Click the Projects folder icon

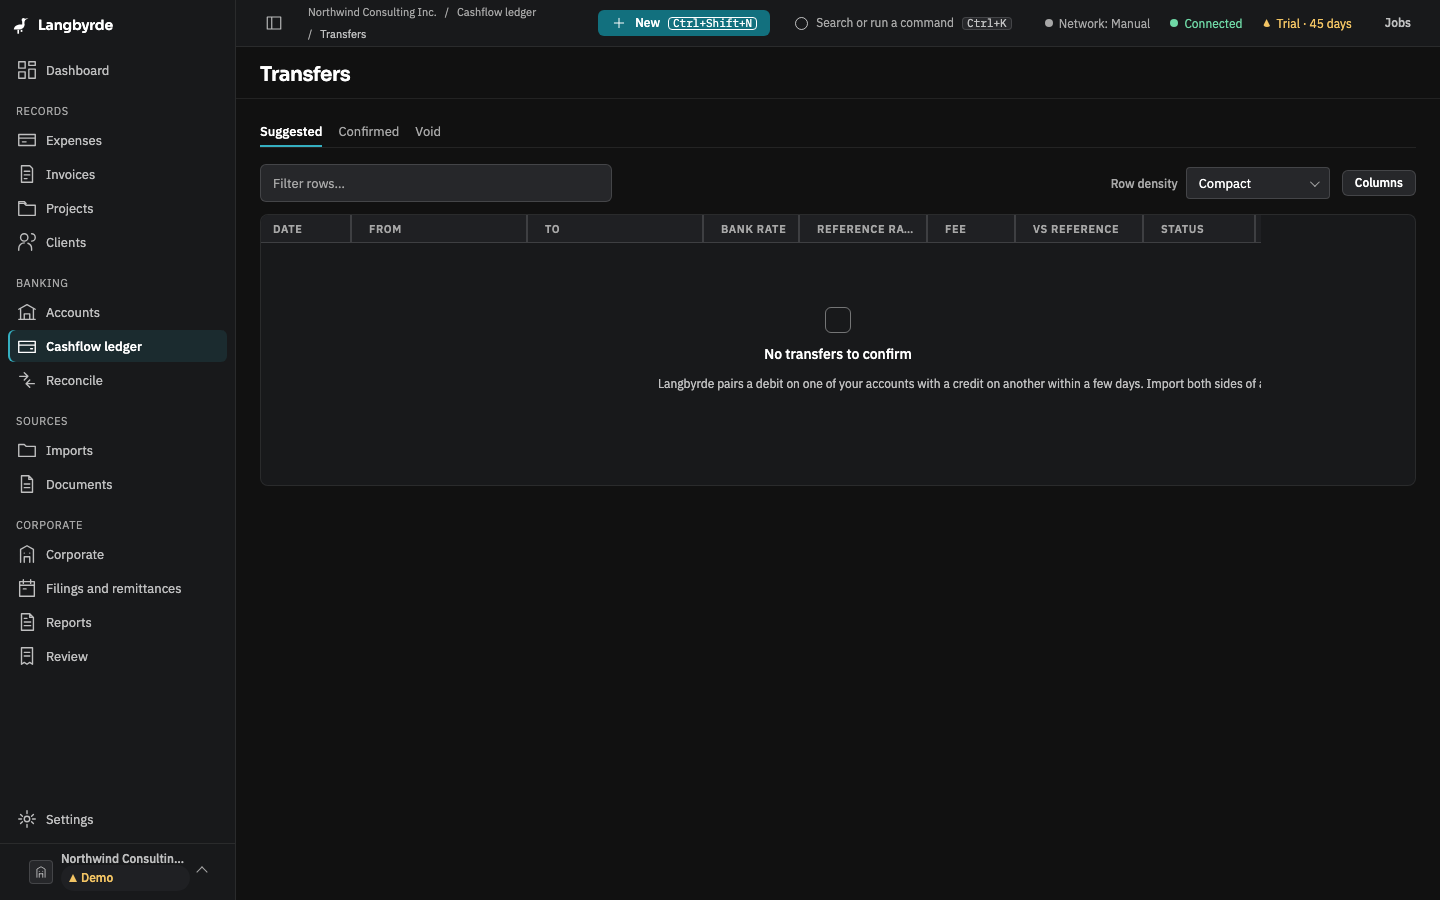pos(27,208)
